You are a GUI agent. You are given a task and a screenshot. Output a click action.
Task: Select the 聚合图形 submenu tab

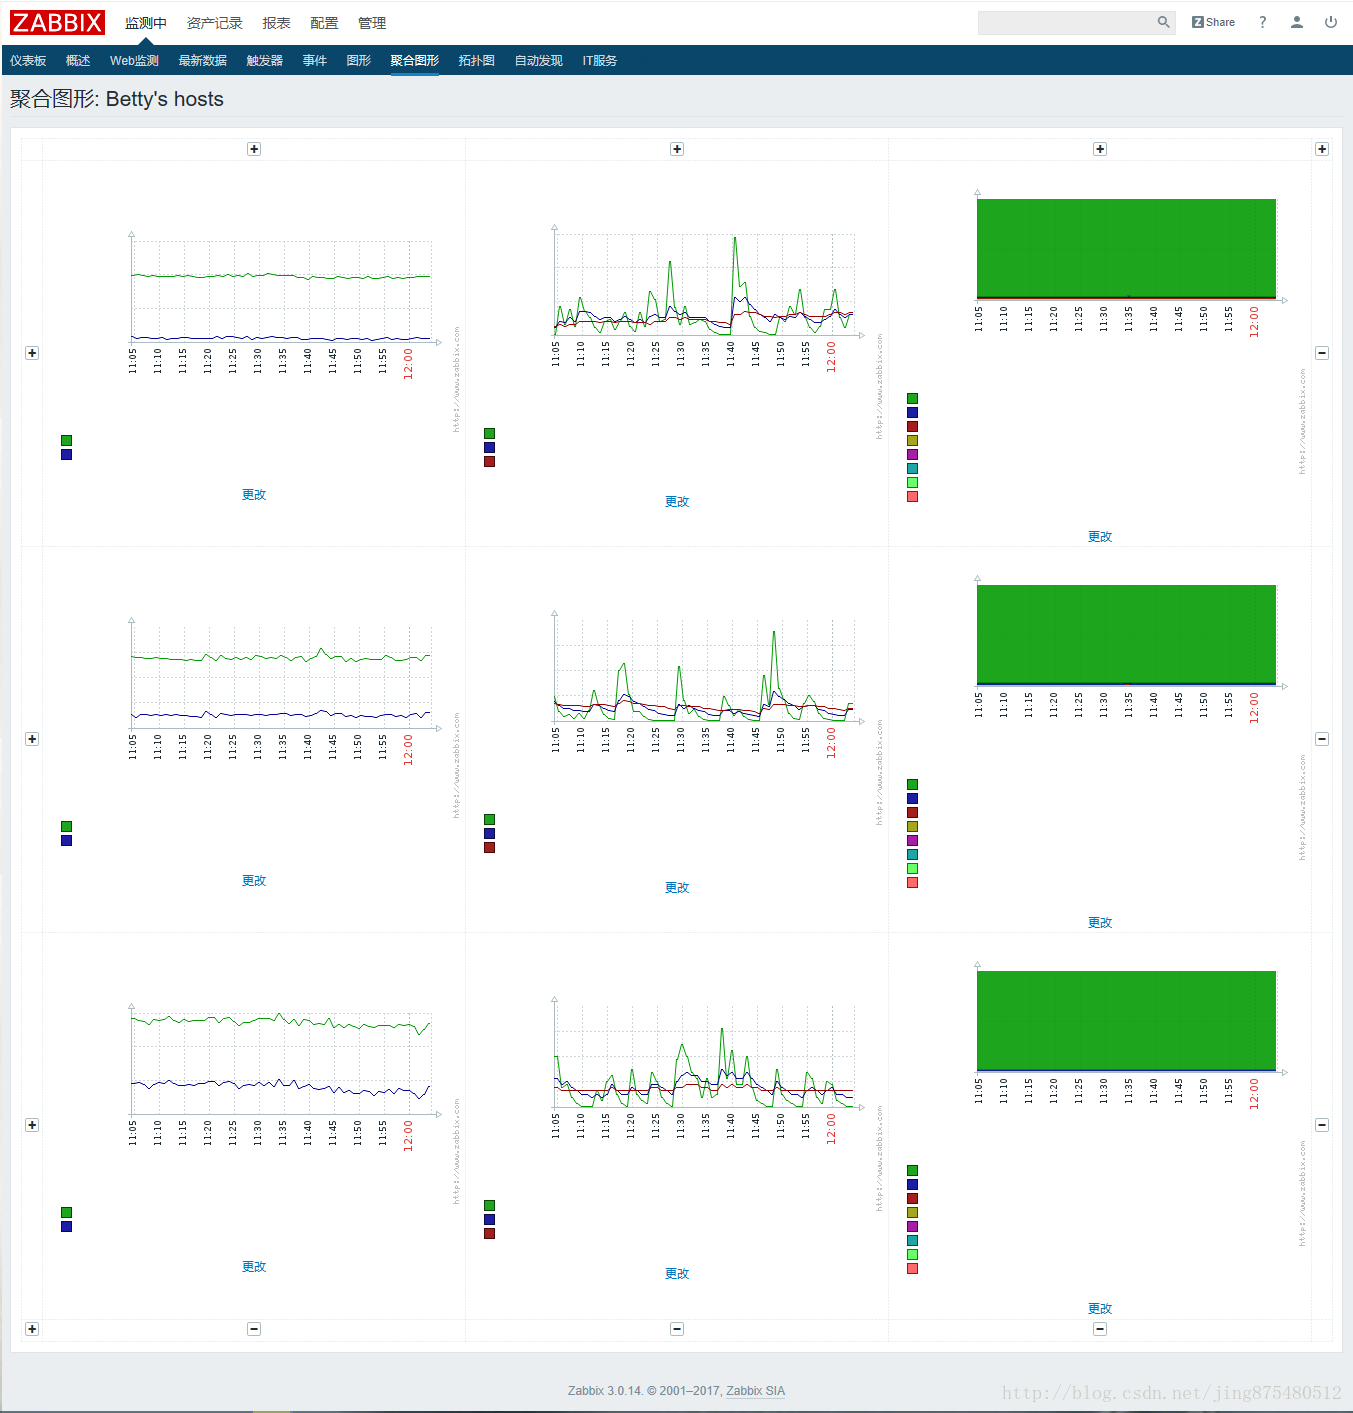415,61
